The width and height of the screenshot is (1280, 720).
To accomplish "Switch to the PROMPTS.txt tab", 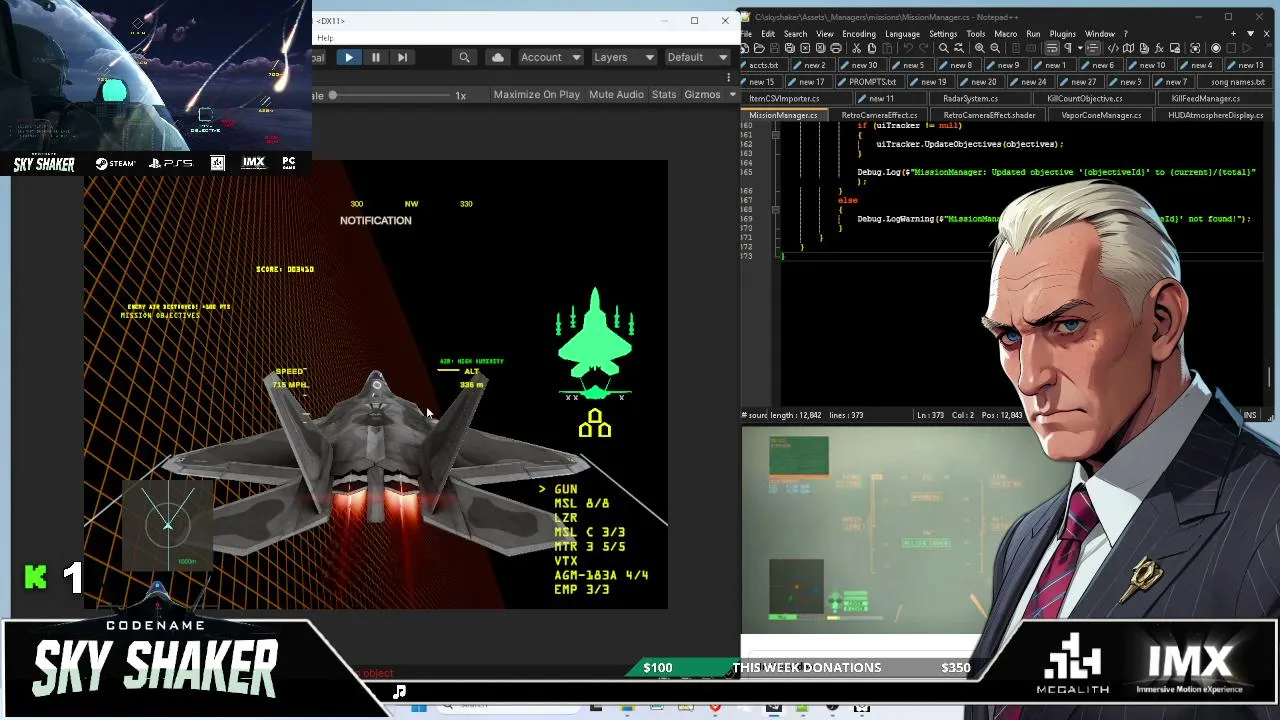I will click(x=872, y=82).
